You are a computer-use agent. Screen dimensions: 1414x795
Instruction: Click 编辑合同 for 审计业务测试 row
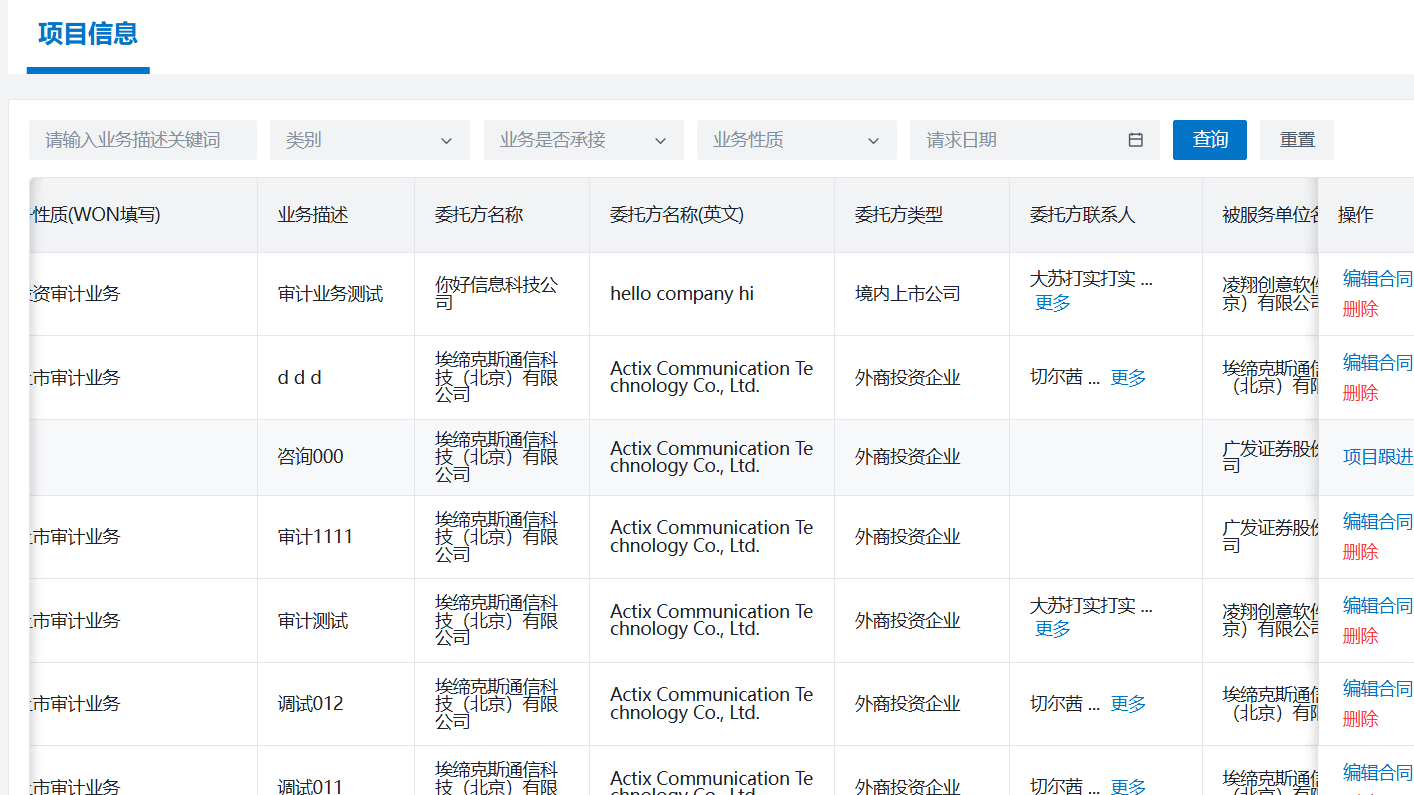click(x=1377, y=279)
